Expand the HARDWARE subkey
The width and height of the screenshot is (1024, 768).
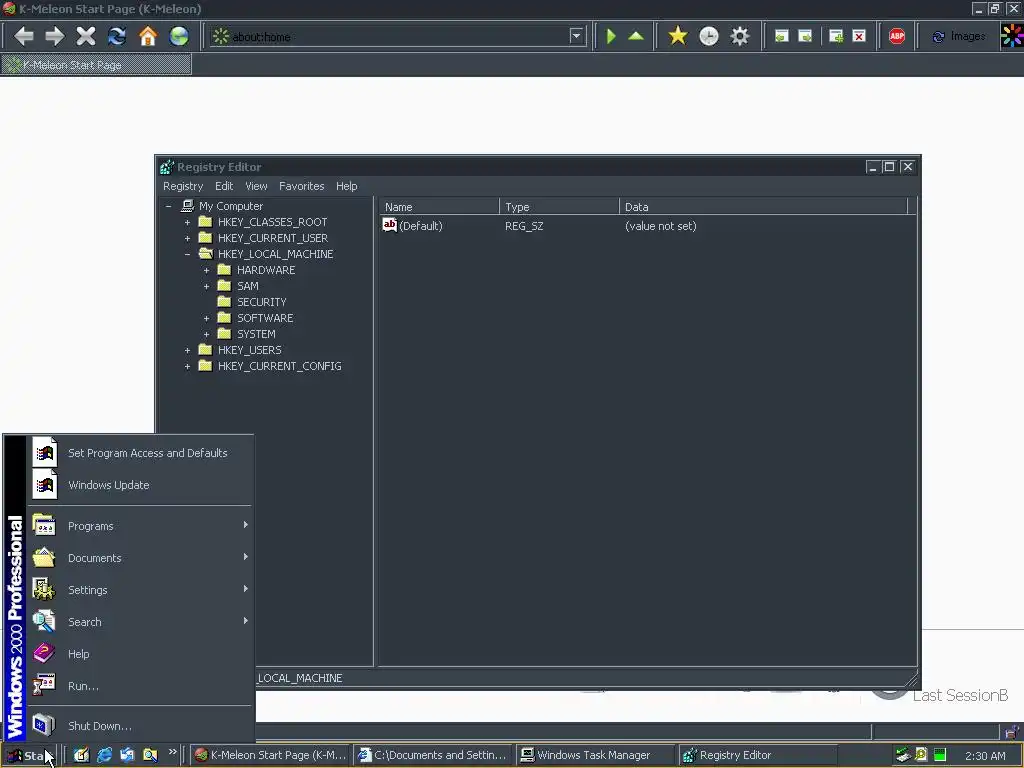point(206,270)
